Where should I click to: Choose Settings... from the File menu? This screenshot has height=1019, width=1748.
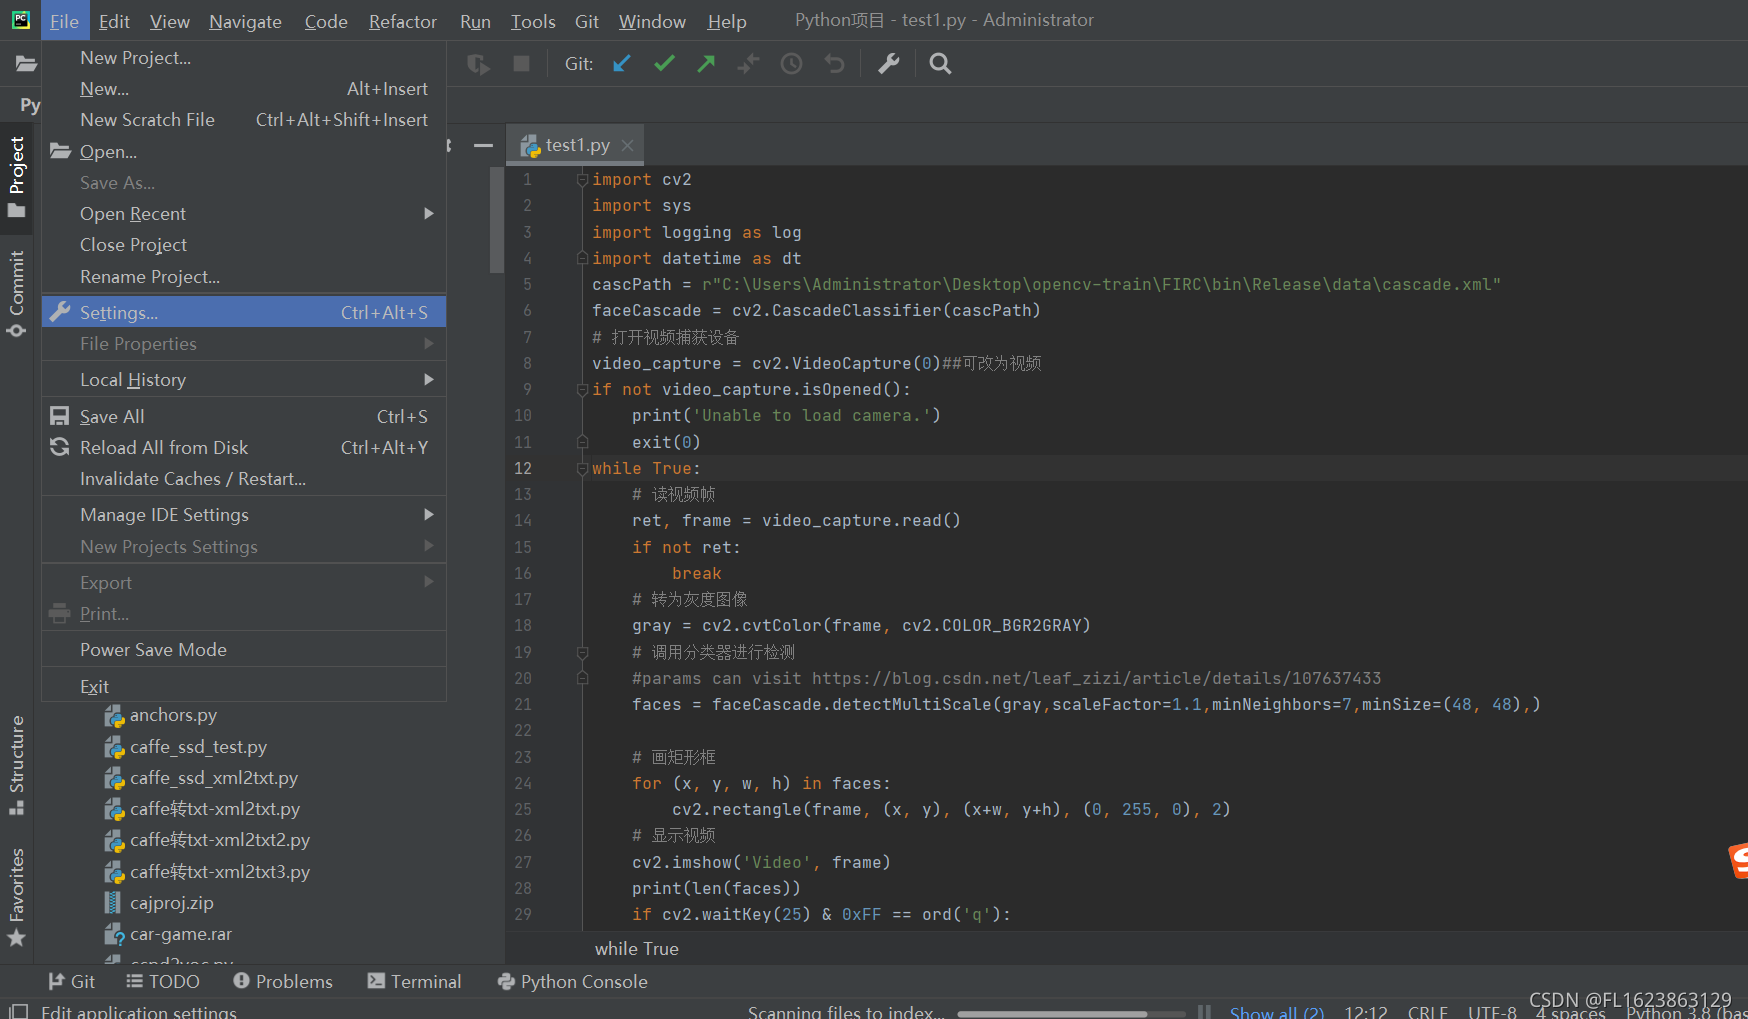coord(244,312)
